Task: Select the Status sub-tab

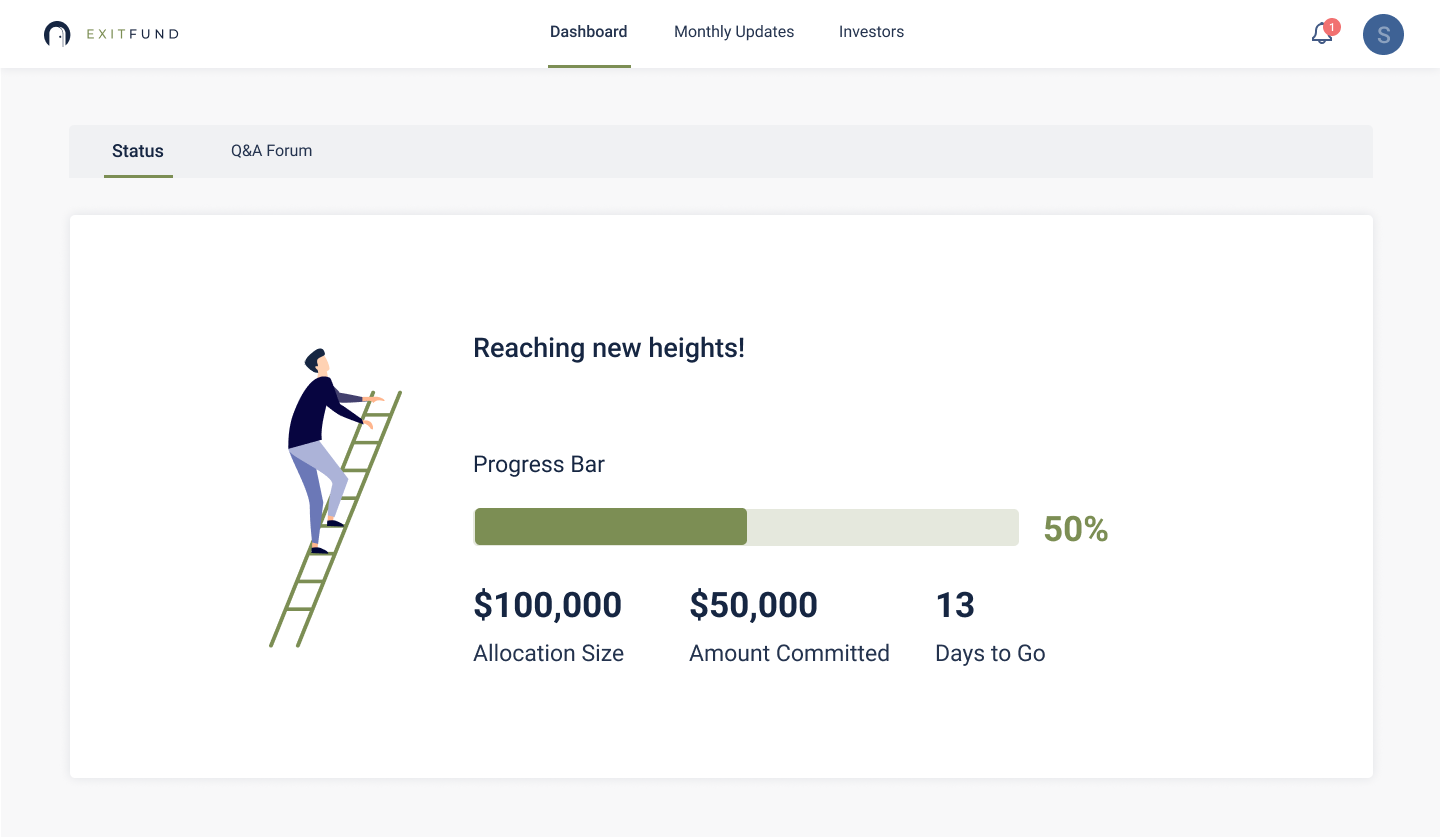Action: [138, 151]
